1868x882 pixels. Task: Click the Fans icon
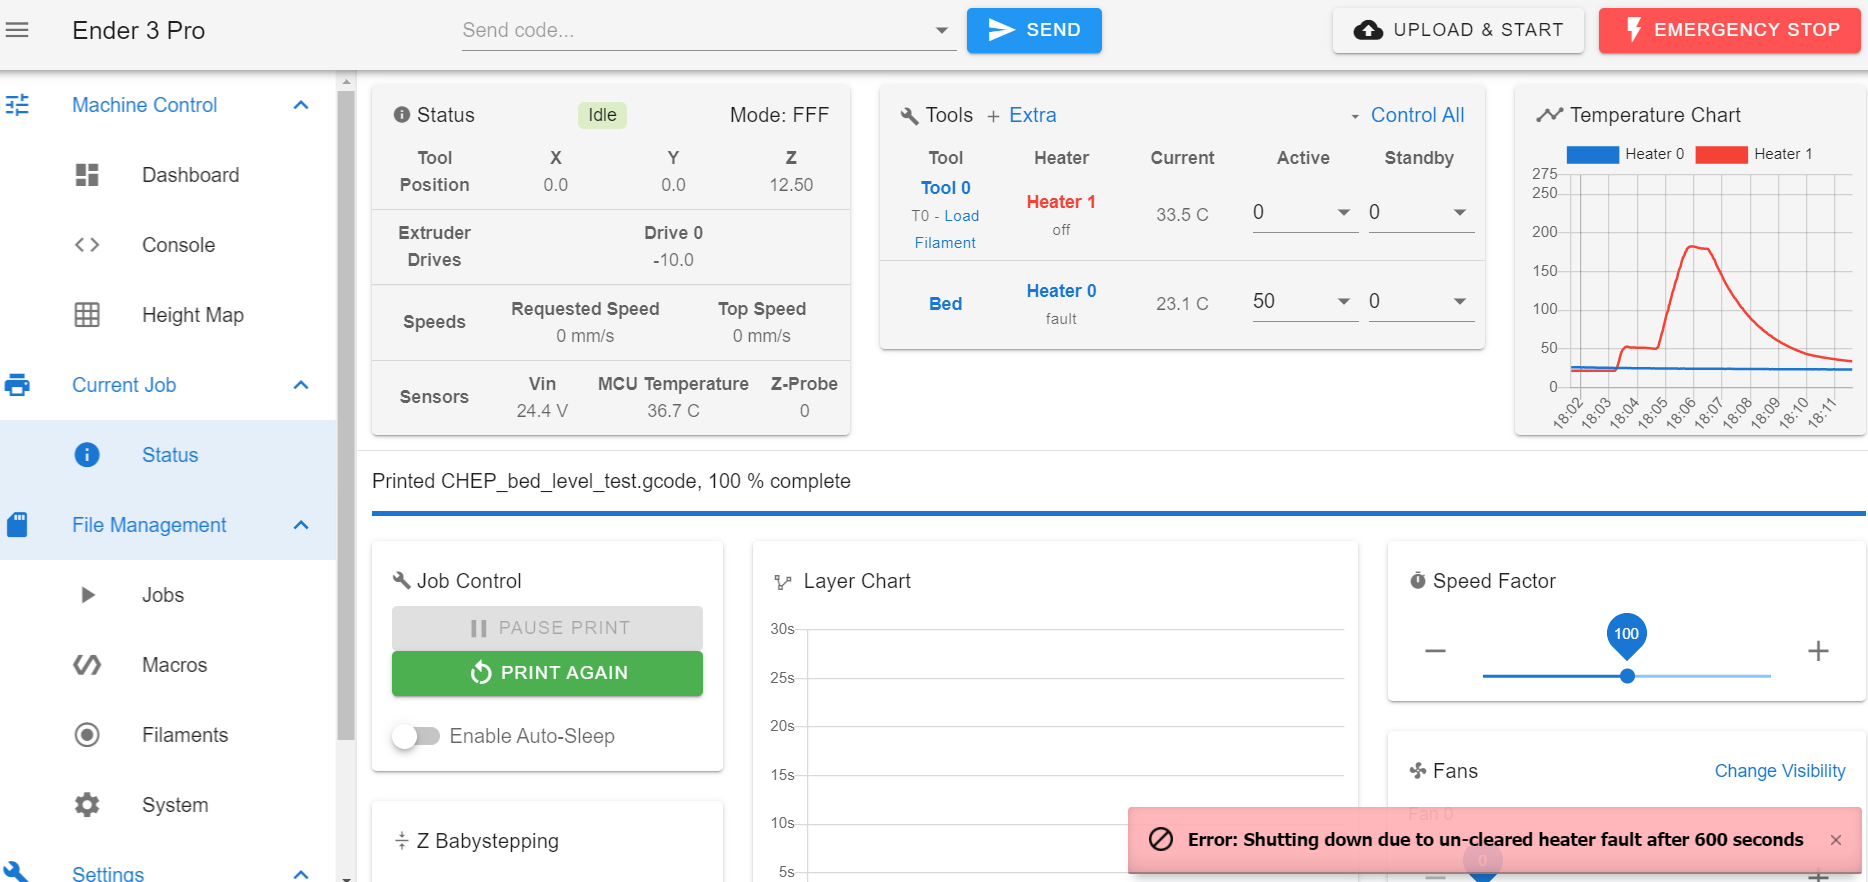[x=1418, y=771]
